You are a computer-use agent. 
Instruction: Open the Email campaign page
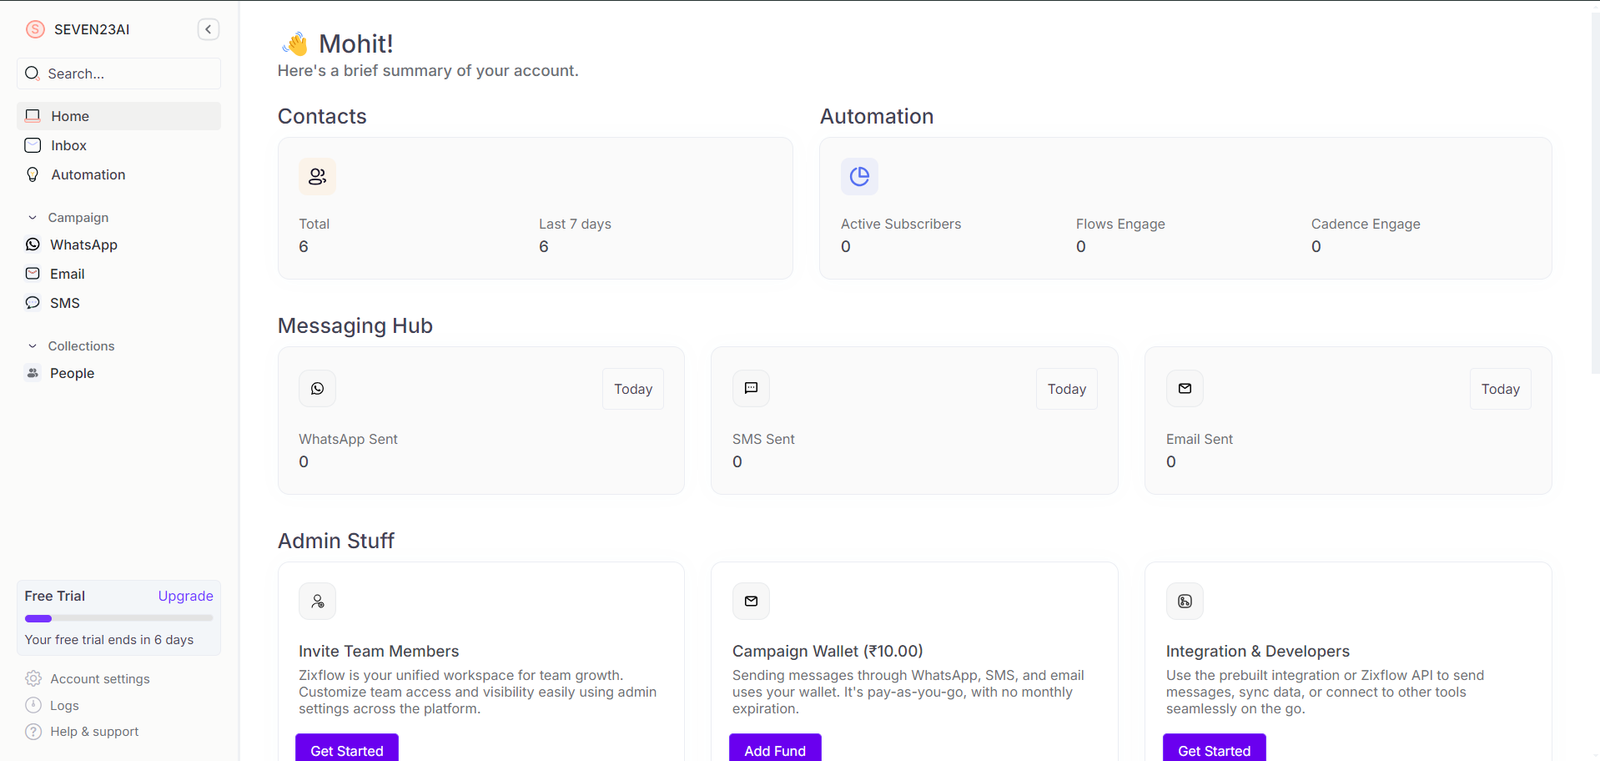coord(119,273)
